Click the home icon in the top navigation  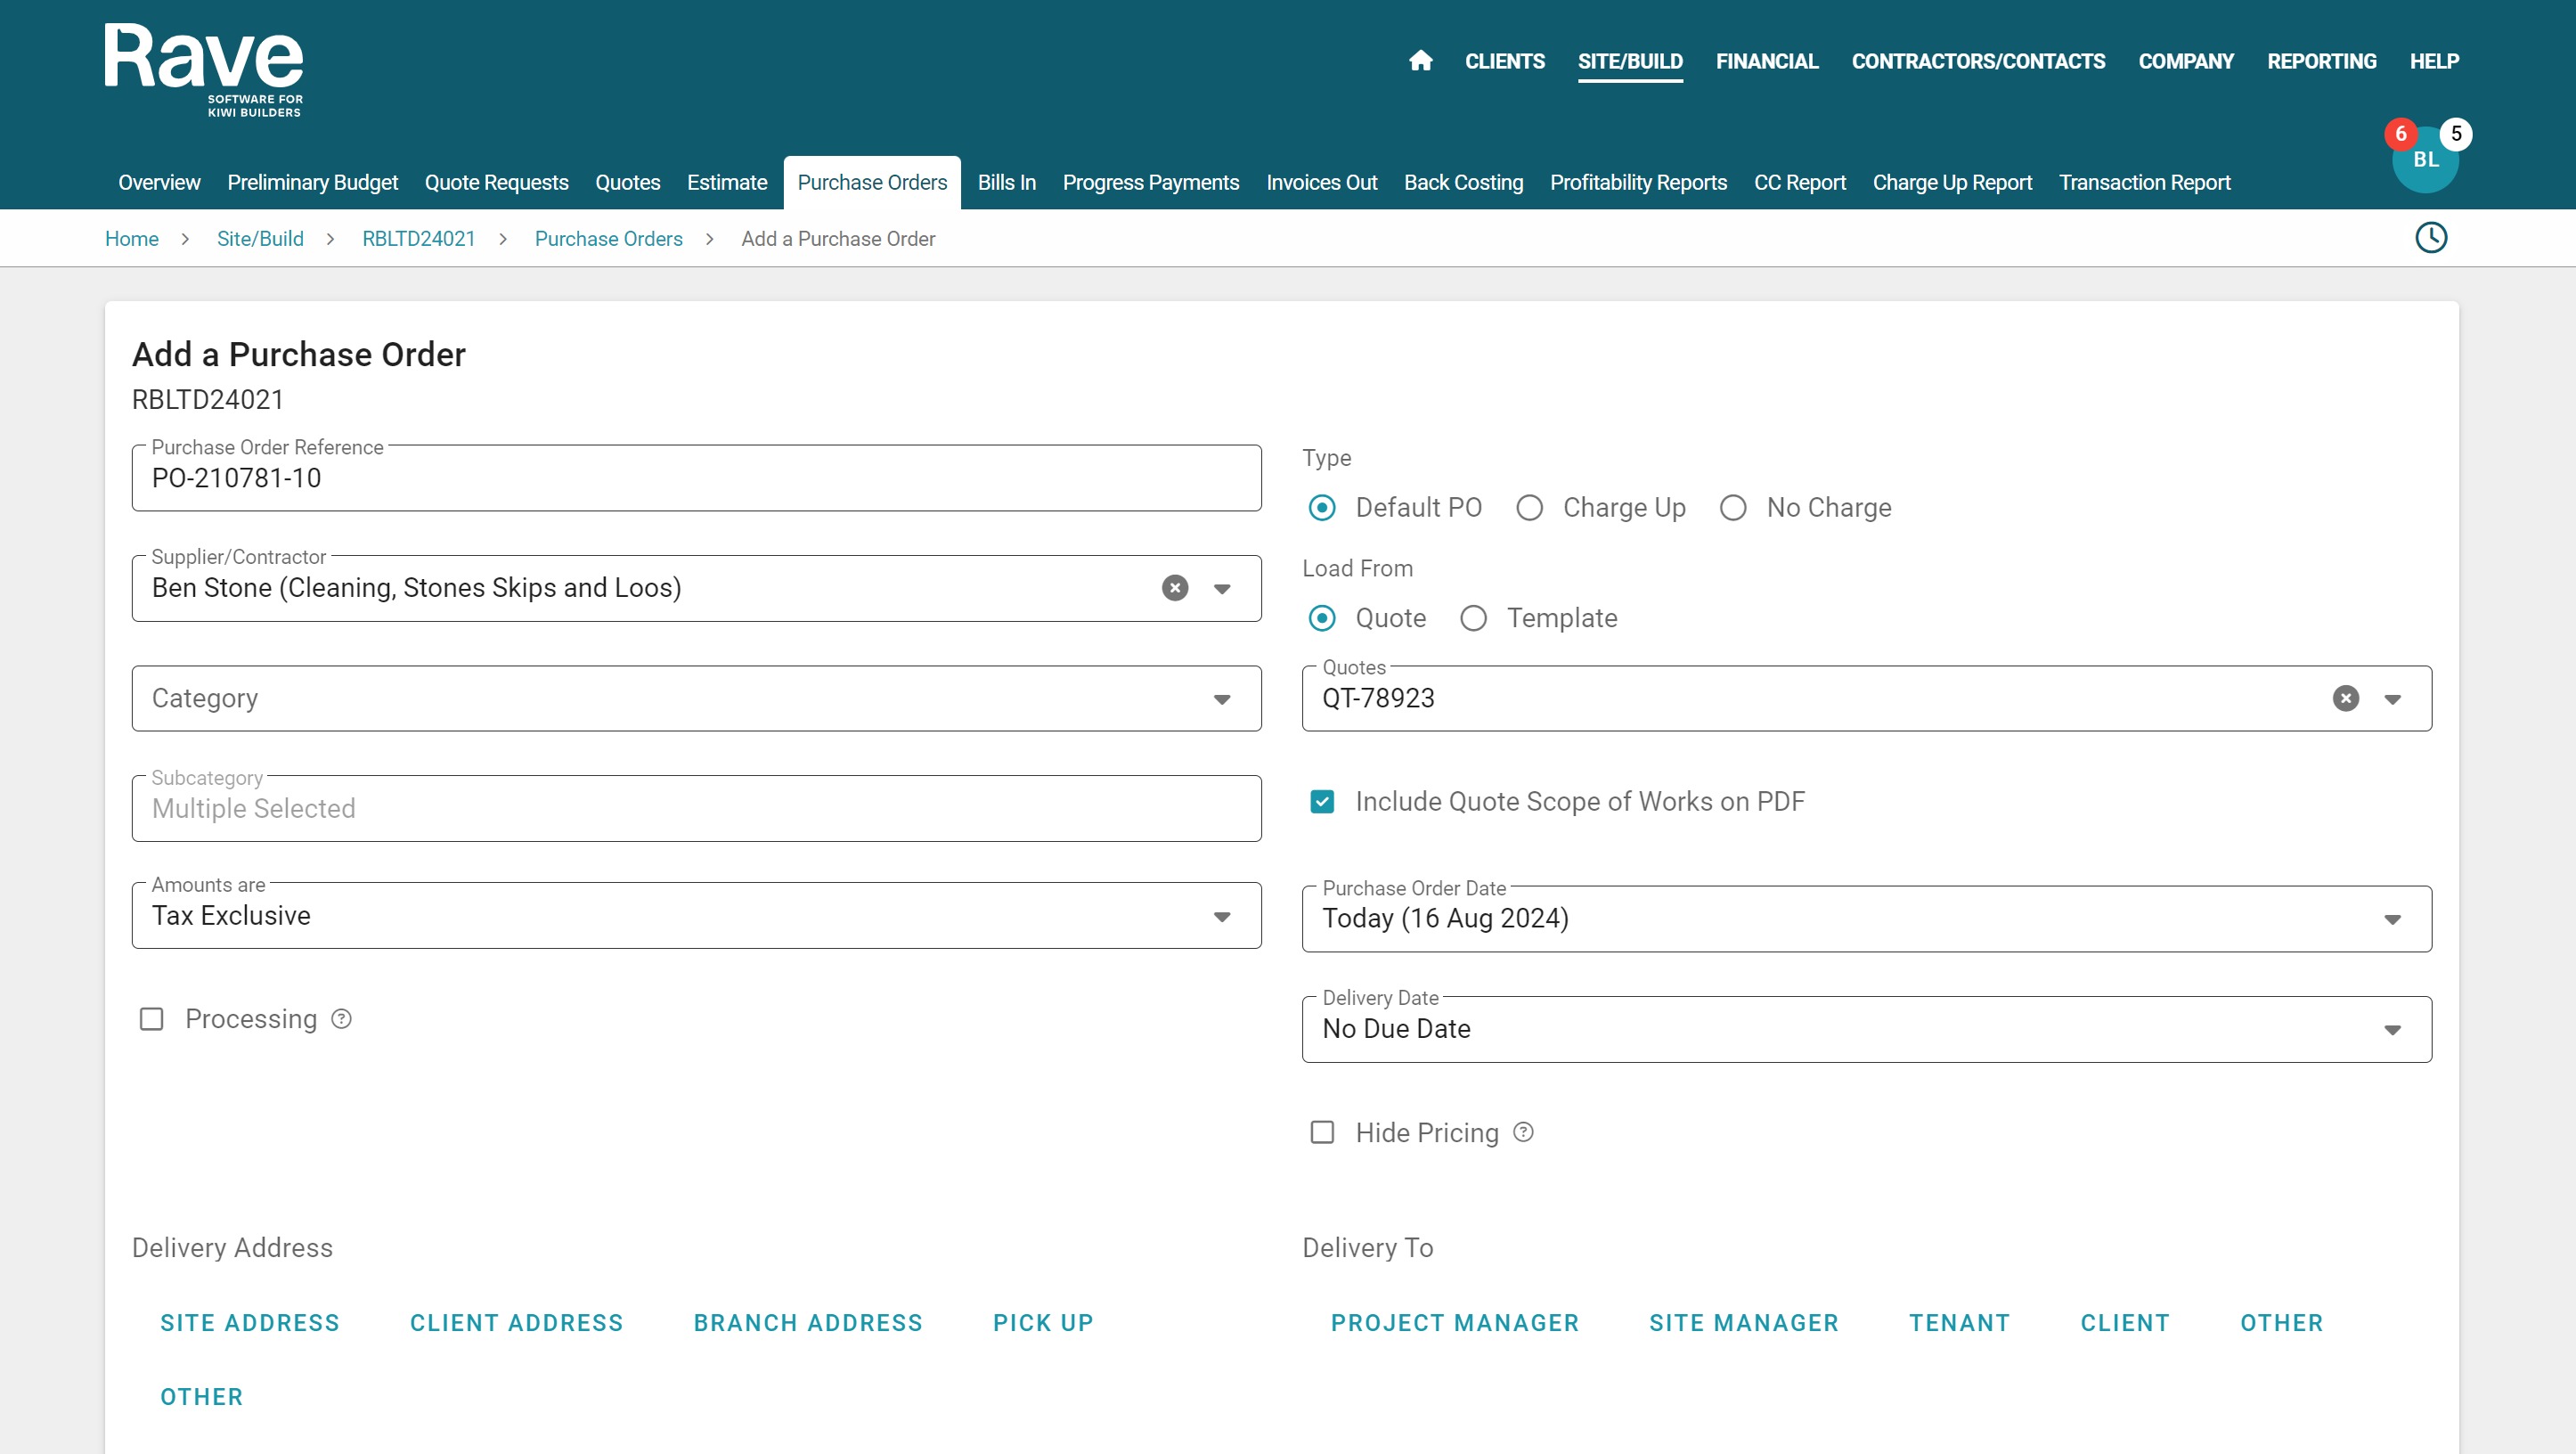pos(1420,61)
